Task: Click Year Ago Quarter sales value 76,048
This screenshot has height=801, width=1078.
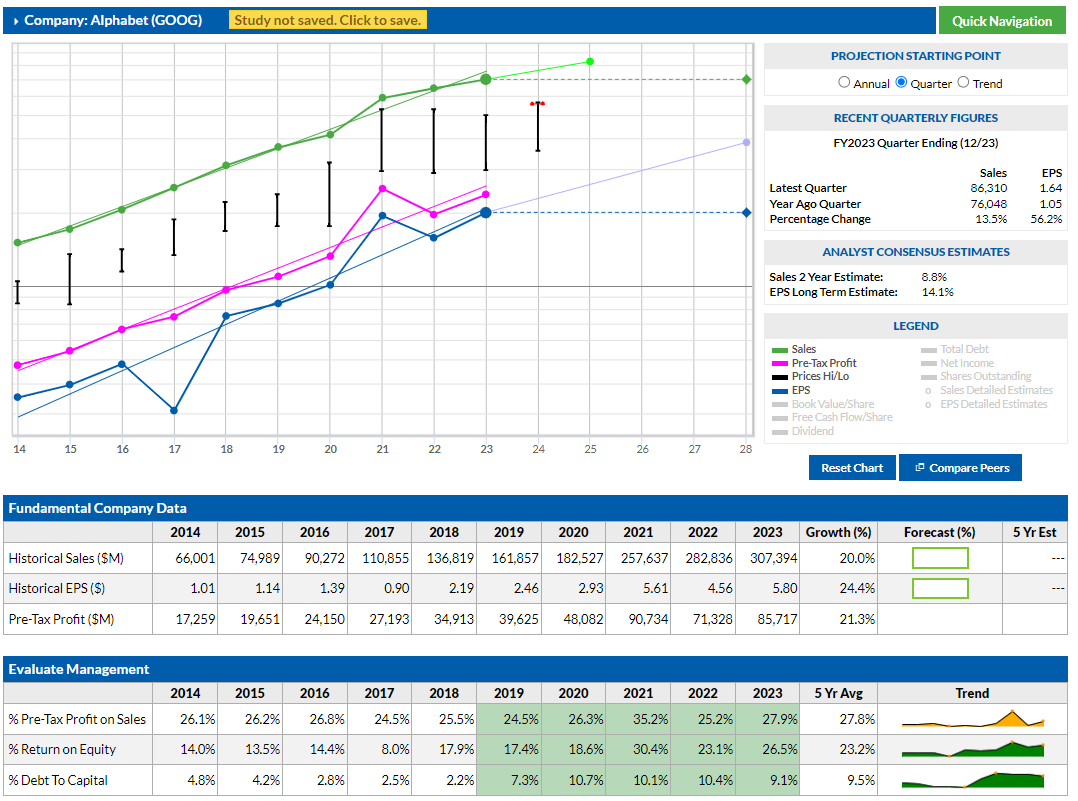Action: point(989,204)
